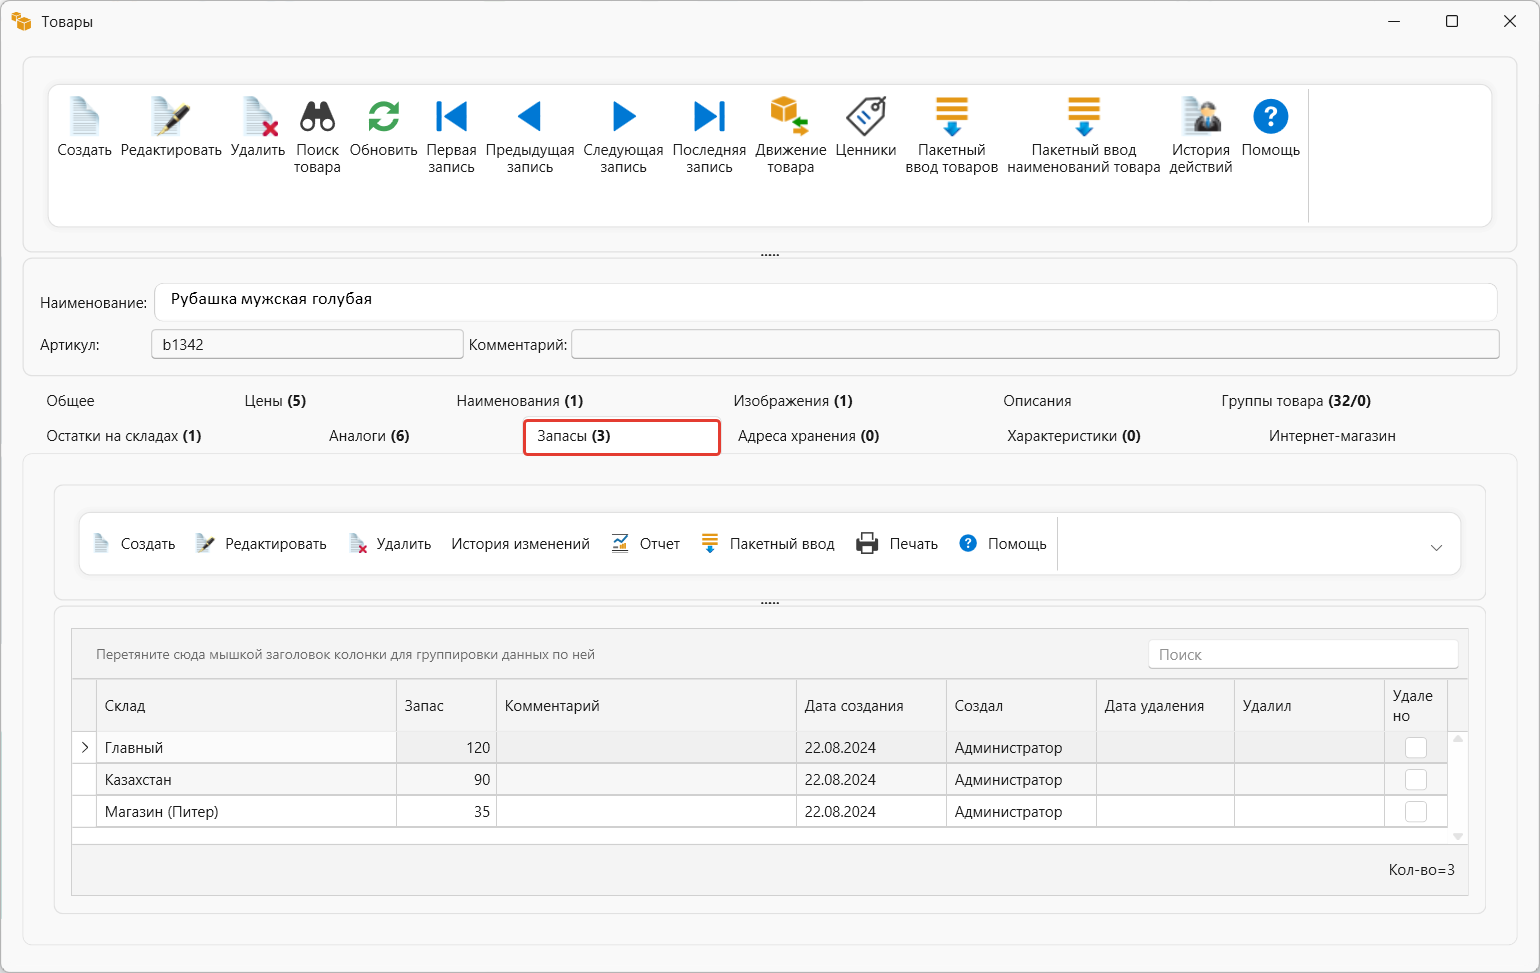Open Адреса хранения (0) tab

click(x=808, y=436)
